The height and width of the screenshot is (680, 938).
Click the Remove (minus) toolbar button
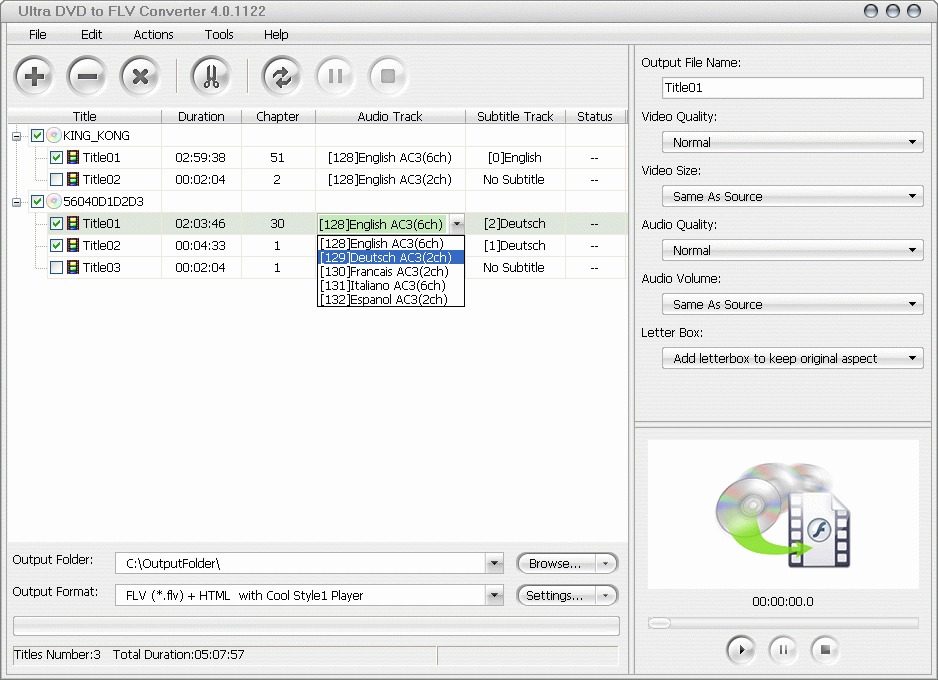87,76
